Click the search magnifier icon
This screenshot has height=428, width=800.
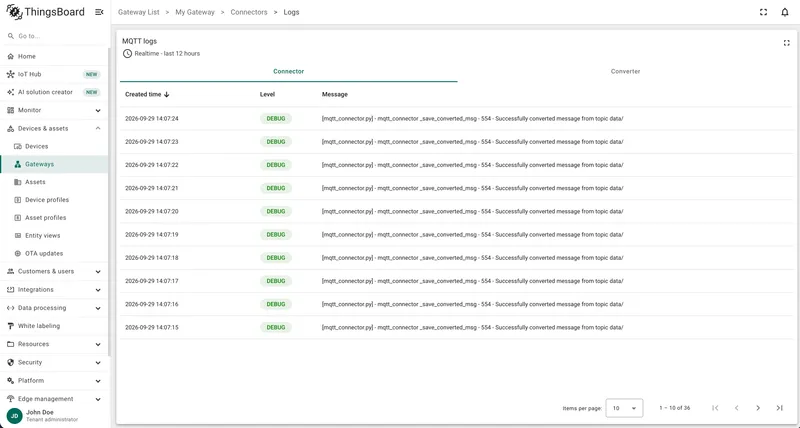point(11,36)
